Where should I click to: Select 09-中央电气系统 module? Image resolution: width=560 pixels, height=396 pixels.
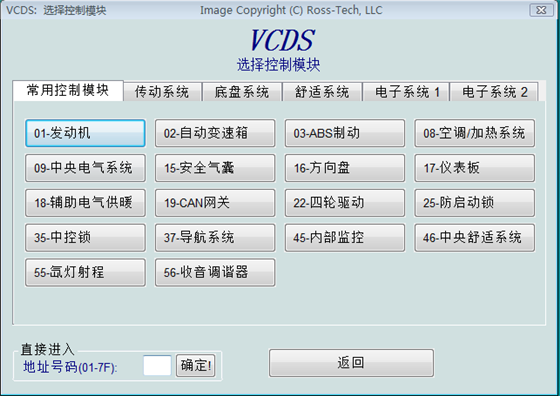pos(85,168)
